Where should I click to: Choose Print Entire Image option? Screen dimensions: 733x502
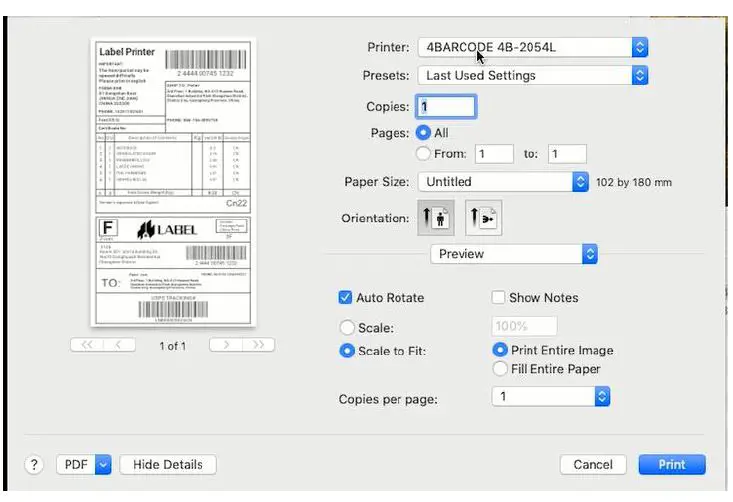pos(500,350)
